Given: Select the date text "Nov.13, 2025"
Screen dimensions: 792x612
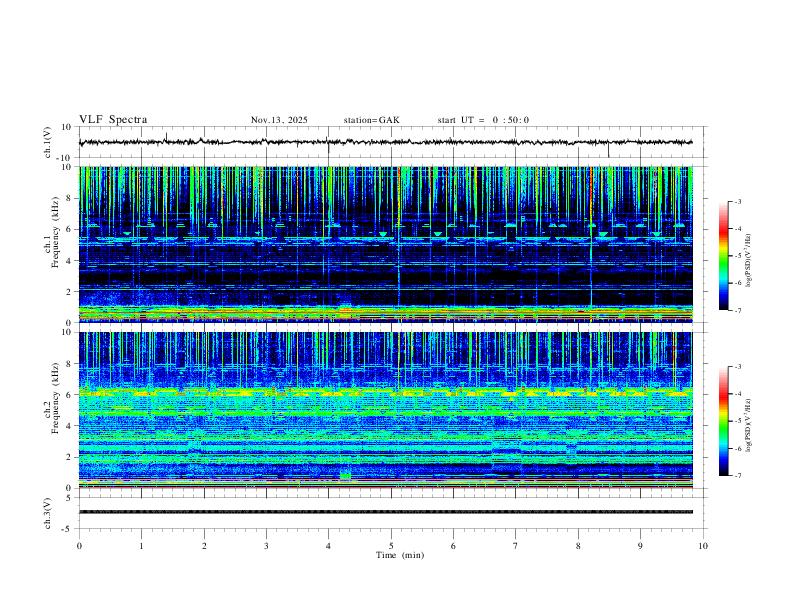Looking at the screenshot, I should (279, 120).
